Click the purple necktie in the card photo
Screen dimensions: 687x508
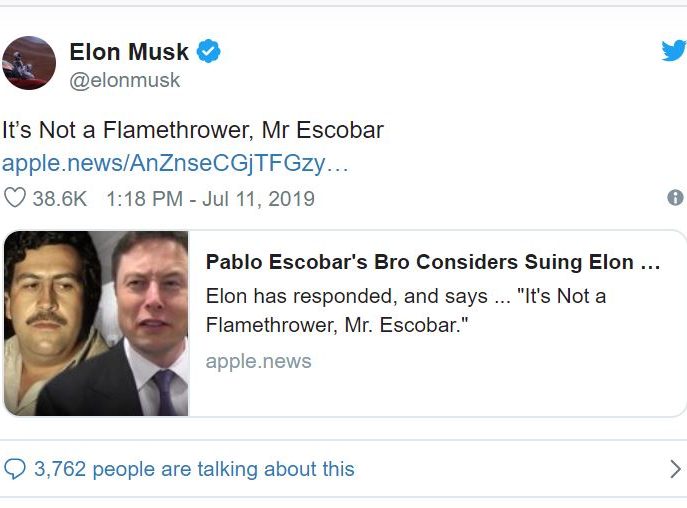165,391
